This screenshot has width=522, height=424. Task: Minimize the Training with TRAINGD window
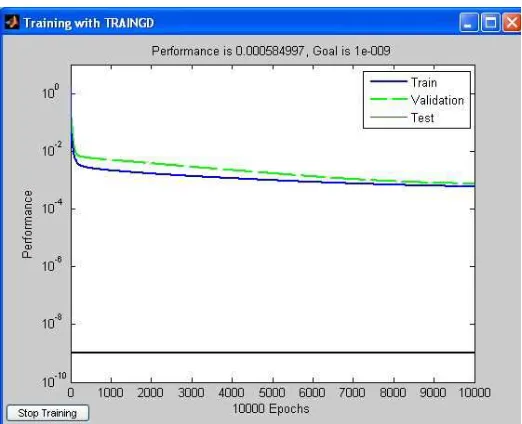pos(468,23)
